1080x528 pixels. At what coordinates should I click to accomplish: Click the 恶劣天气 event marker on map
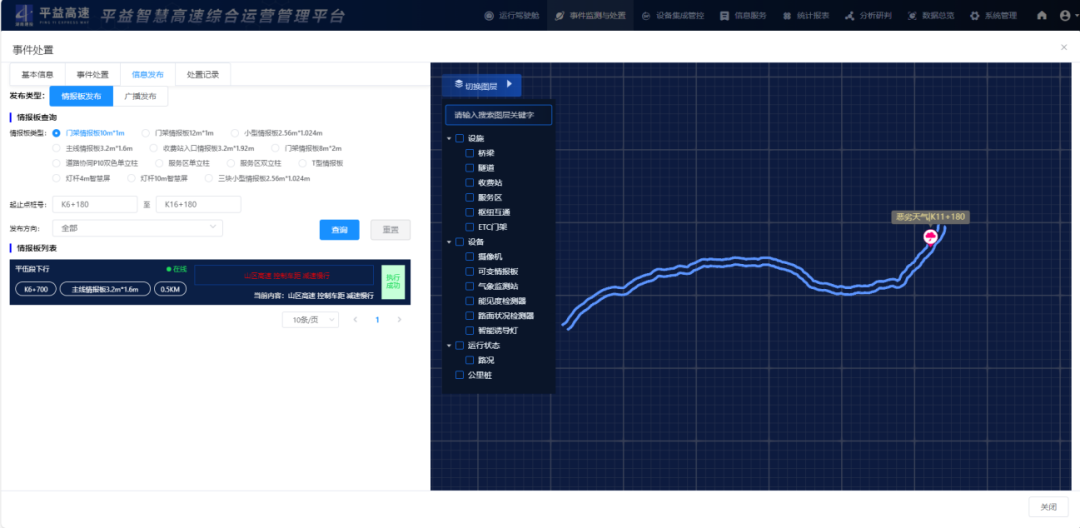(931, 237)
